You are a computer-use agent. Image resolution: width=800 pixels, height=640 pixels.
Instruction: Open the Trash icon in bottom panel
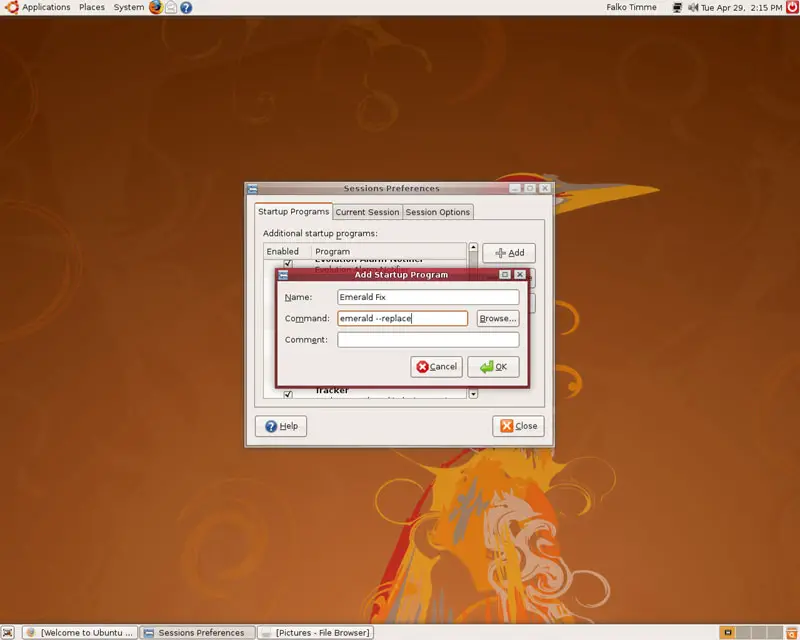(792, 633)
